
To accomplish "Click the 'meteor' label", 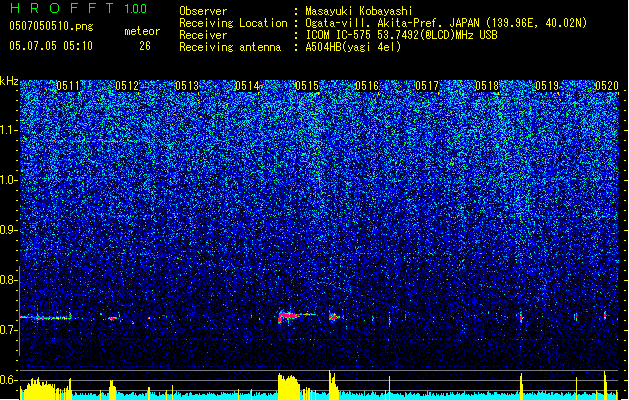I will 142,31.
